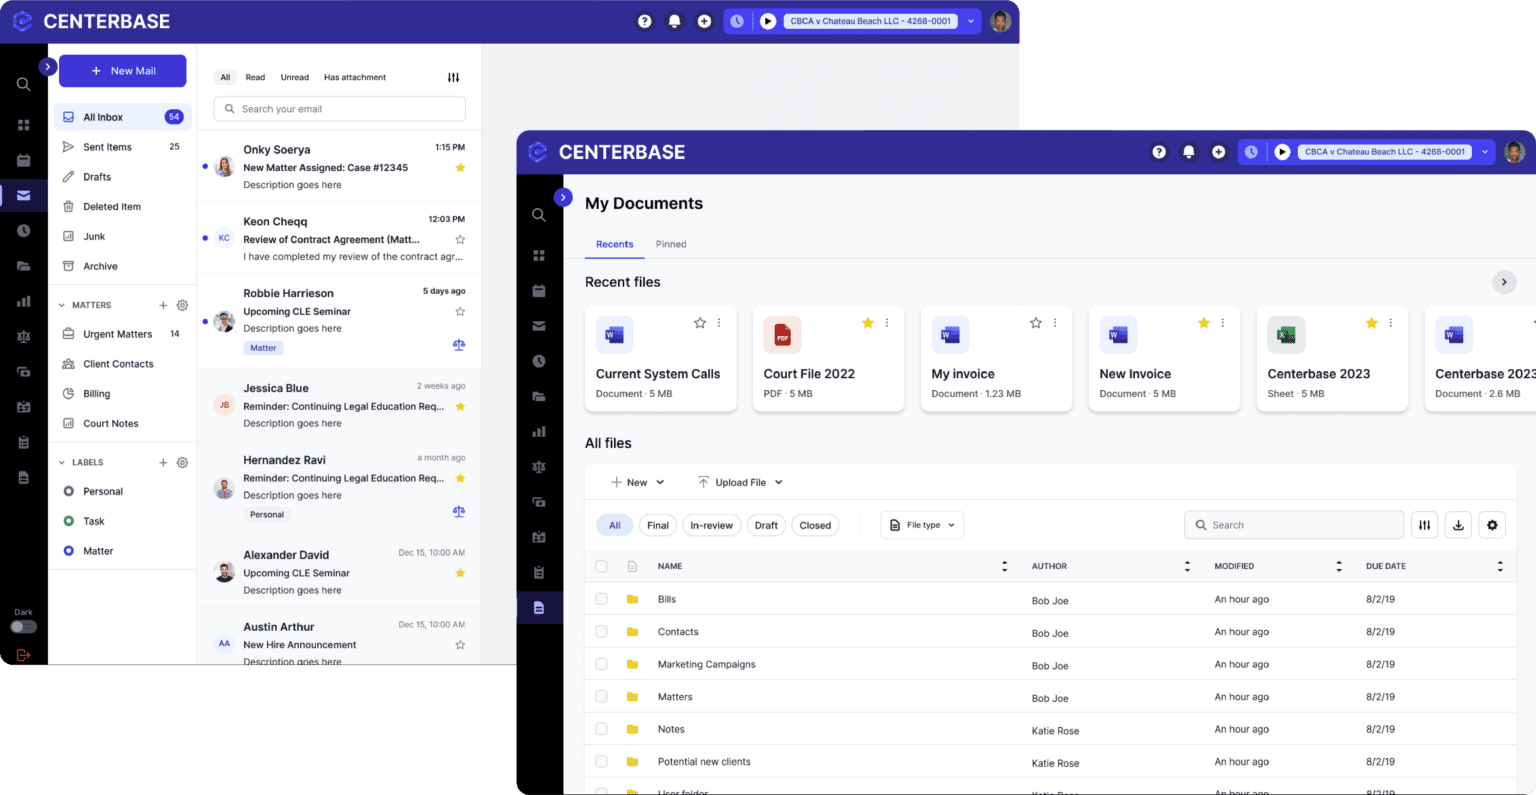Open the File type dropdown filter
The height and width of the screenshot is (795, 1536).
pos(921,525)
